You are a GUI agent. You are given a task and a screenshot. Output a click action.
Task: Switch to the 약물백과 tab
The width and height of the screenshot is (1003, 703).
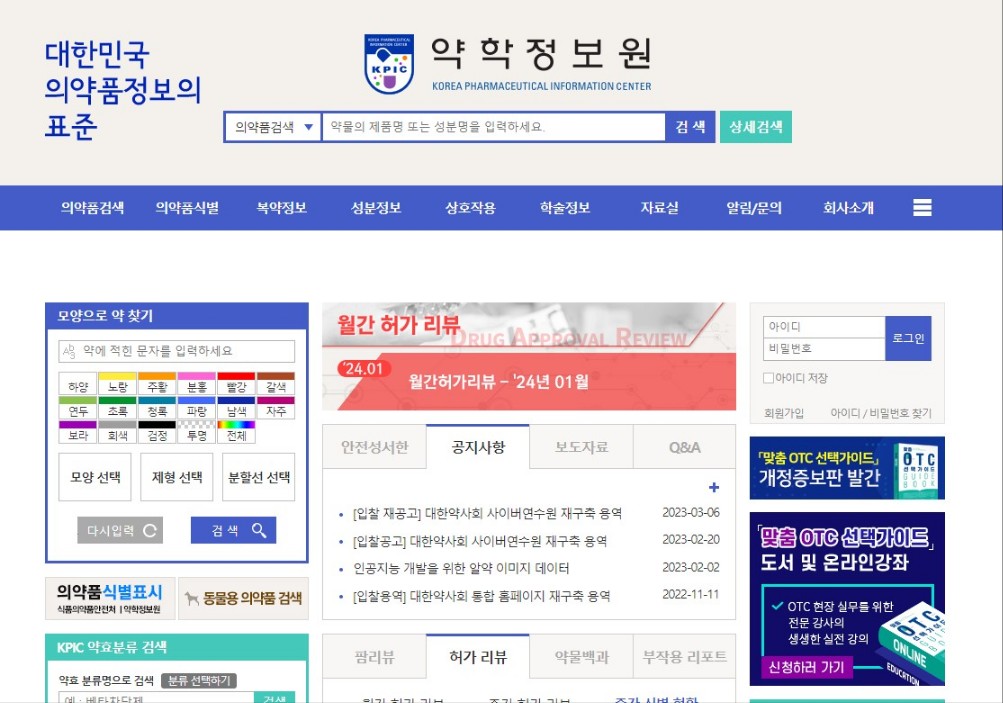[x=581, y=657]
